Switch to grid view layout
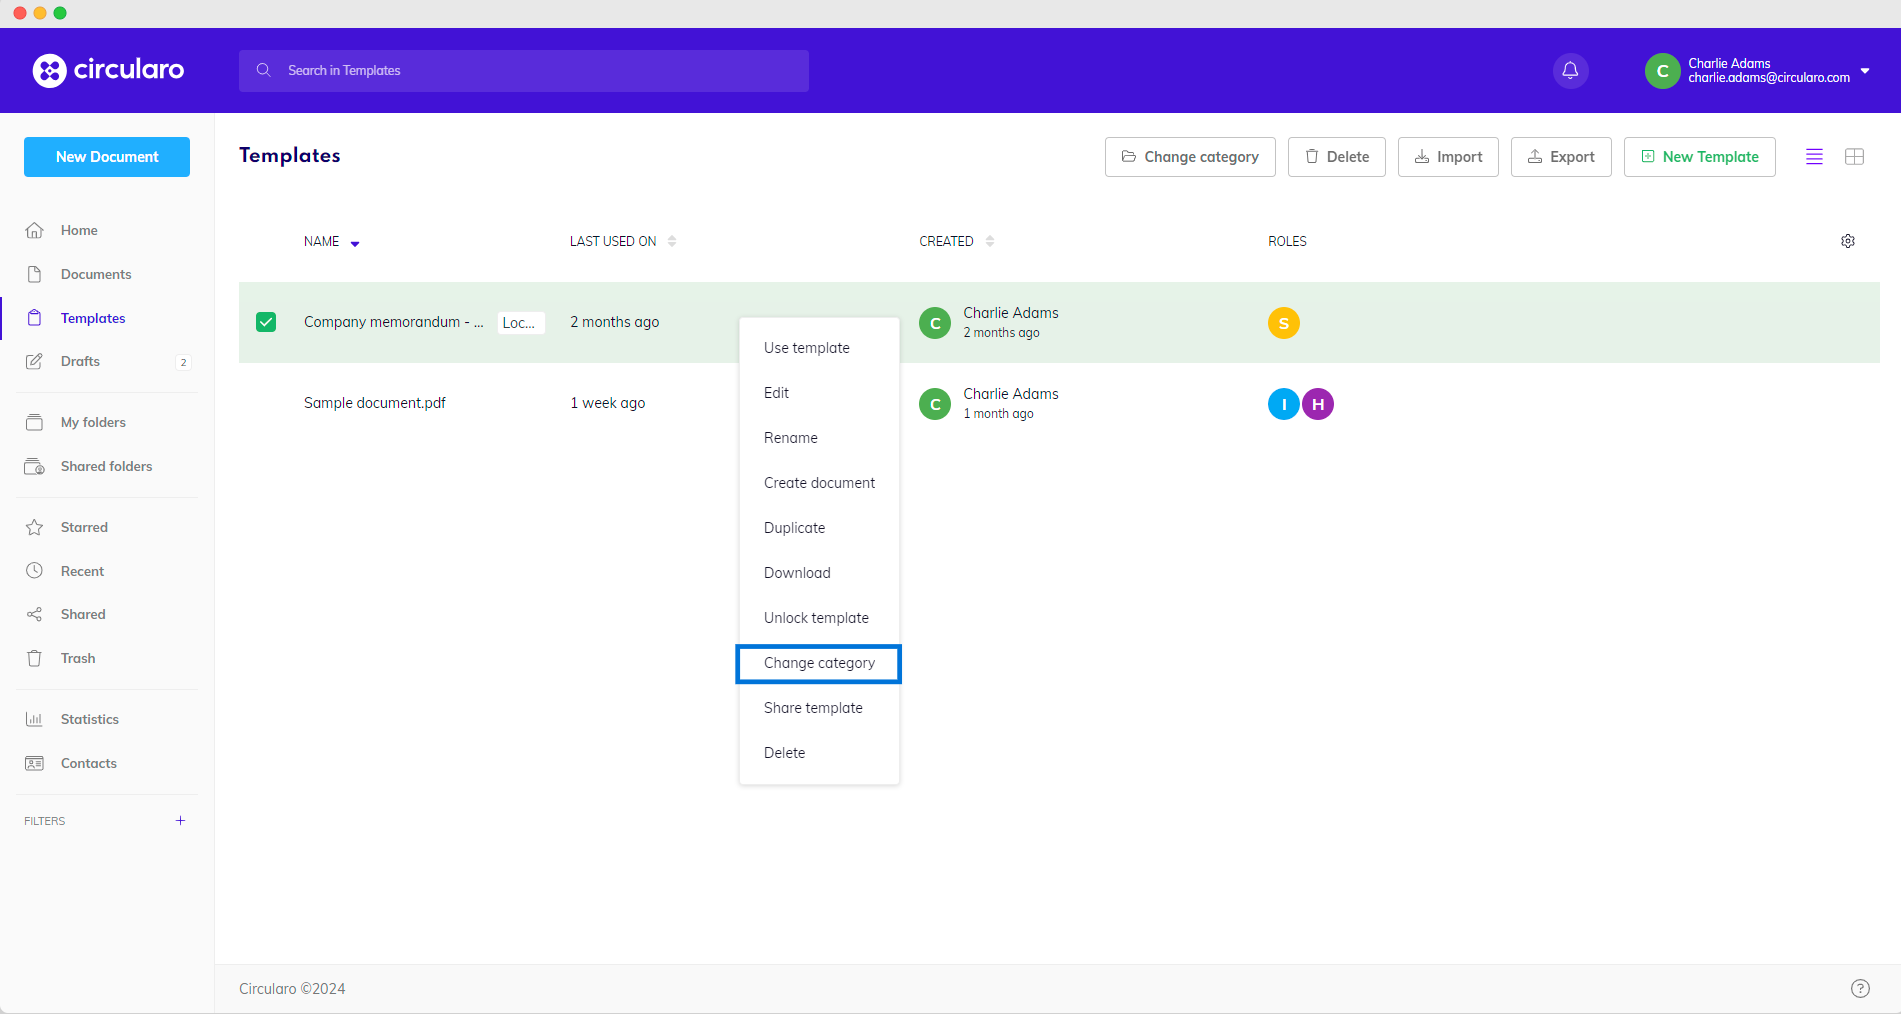This screenshot has width=1901, height=1014. tap(1853, 157)
